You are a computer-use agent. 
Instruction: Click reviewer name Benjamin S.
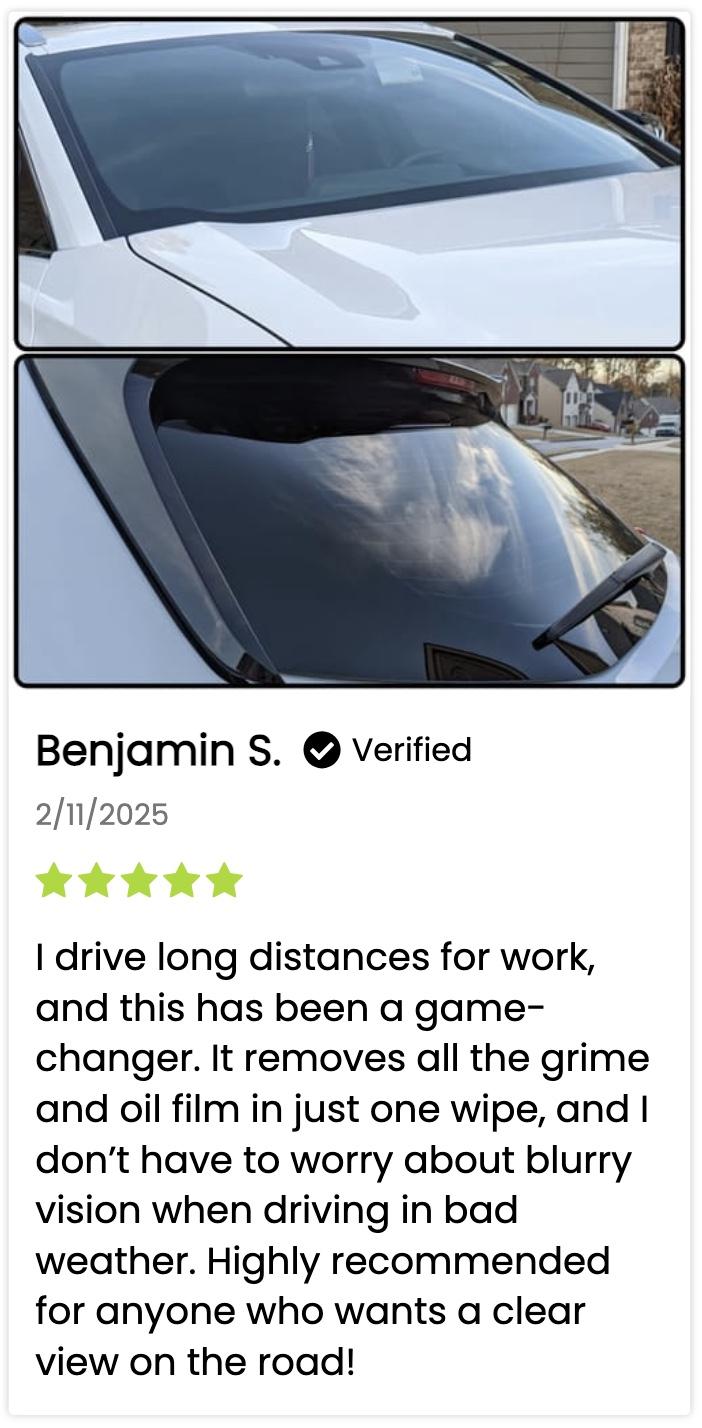(x=159, y=751)
